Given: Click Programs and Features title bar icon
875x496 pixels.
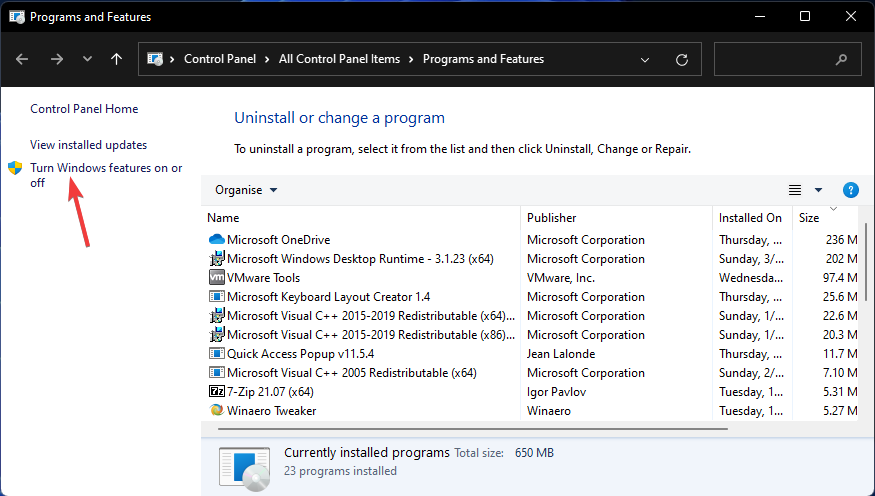Looking at the screenshot, I should pos(17,17).
